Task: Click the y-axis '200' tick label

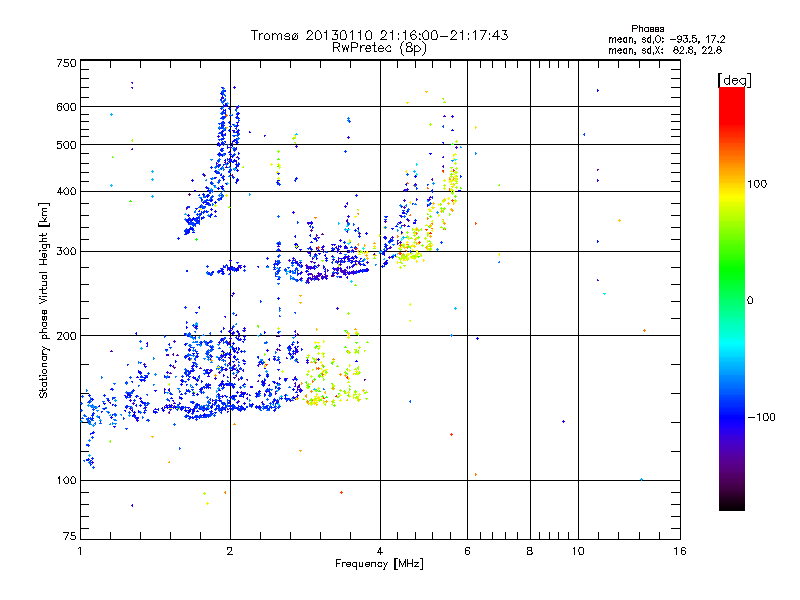Action: pos(66,336)
